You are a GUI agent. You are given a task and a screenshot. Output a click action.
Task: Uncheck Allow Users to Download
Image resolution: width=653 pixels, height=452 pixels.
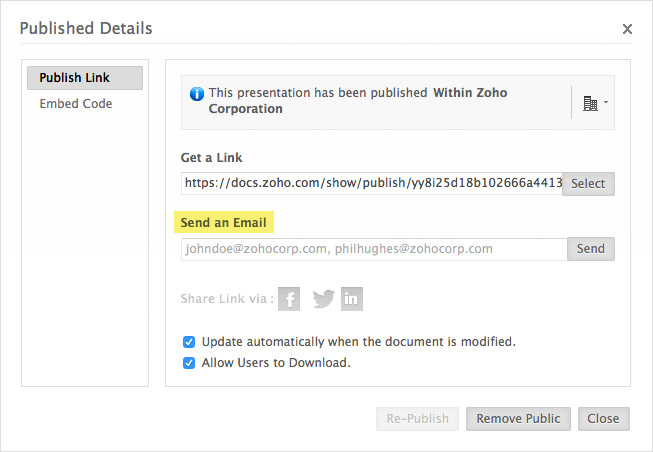pyautogui.click(x=189, y=363)
